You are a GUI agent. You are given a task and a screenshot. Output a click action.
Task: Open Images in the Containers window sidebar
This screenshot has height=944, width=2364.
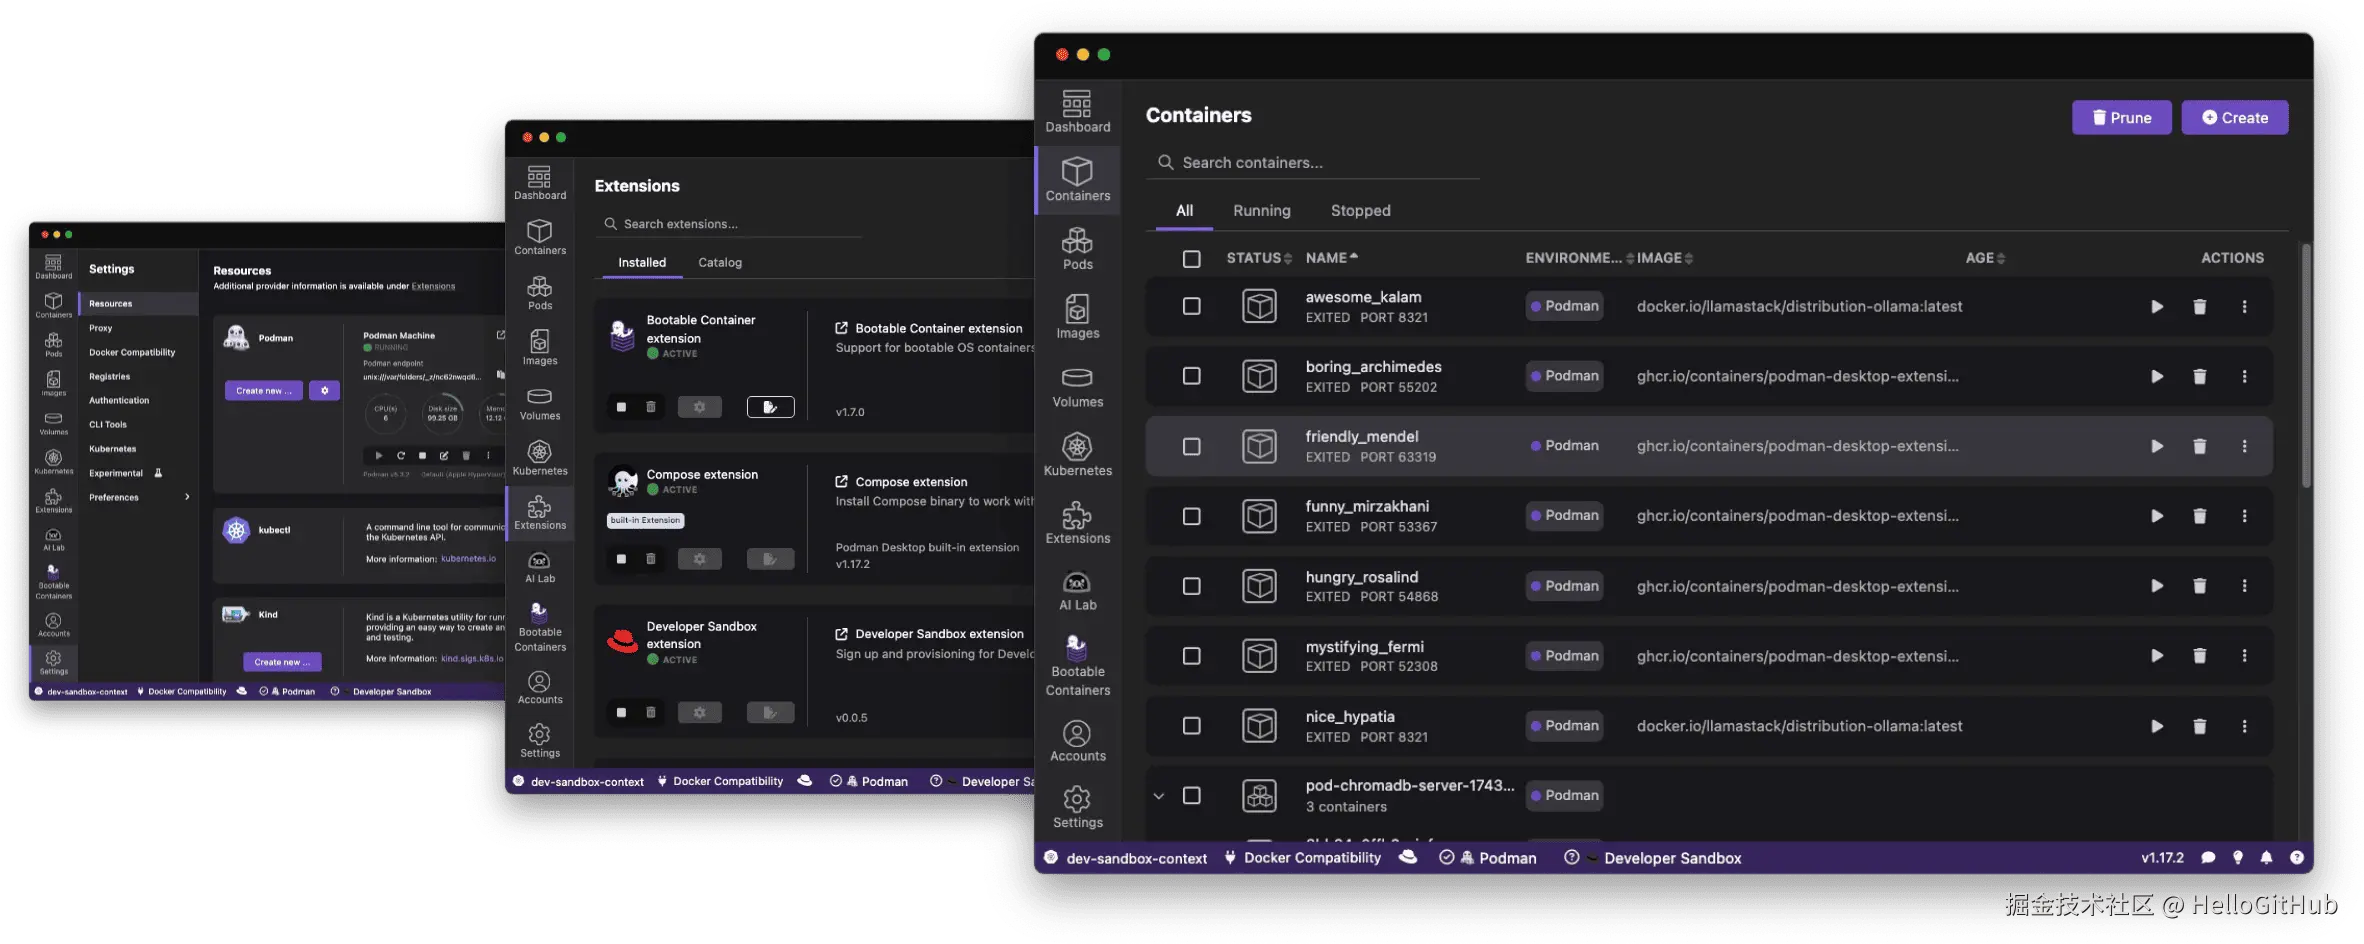coord(1077,317)
